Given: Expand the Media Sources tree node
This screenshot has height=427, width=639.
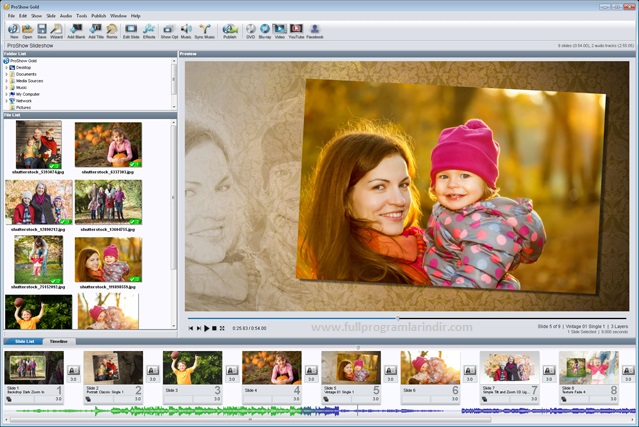Looking at the screenshot, I should pos(6,81).
